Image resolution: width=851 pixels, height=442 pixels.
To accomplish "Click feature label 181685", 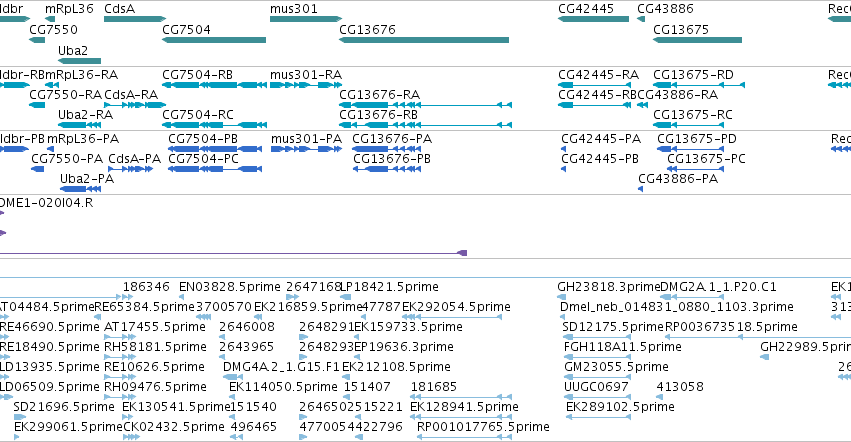I will tap(434, 387).
